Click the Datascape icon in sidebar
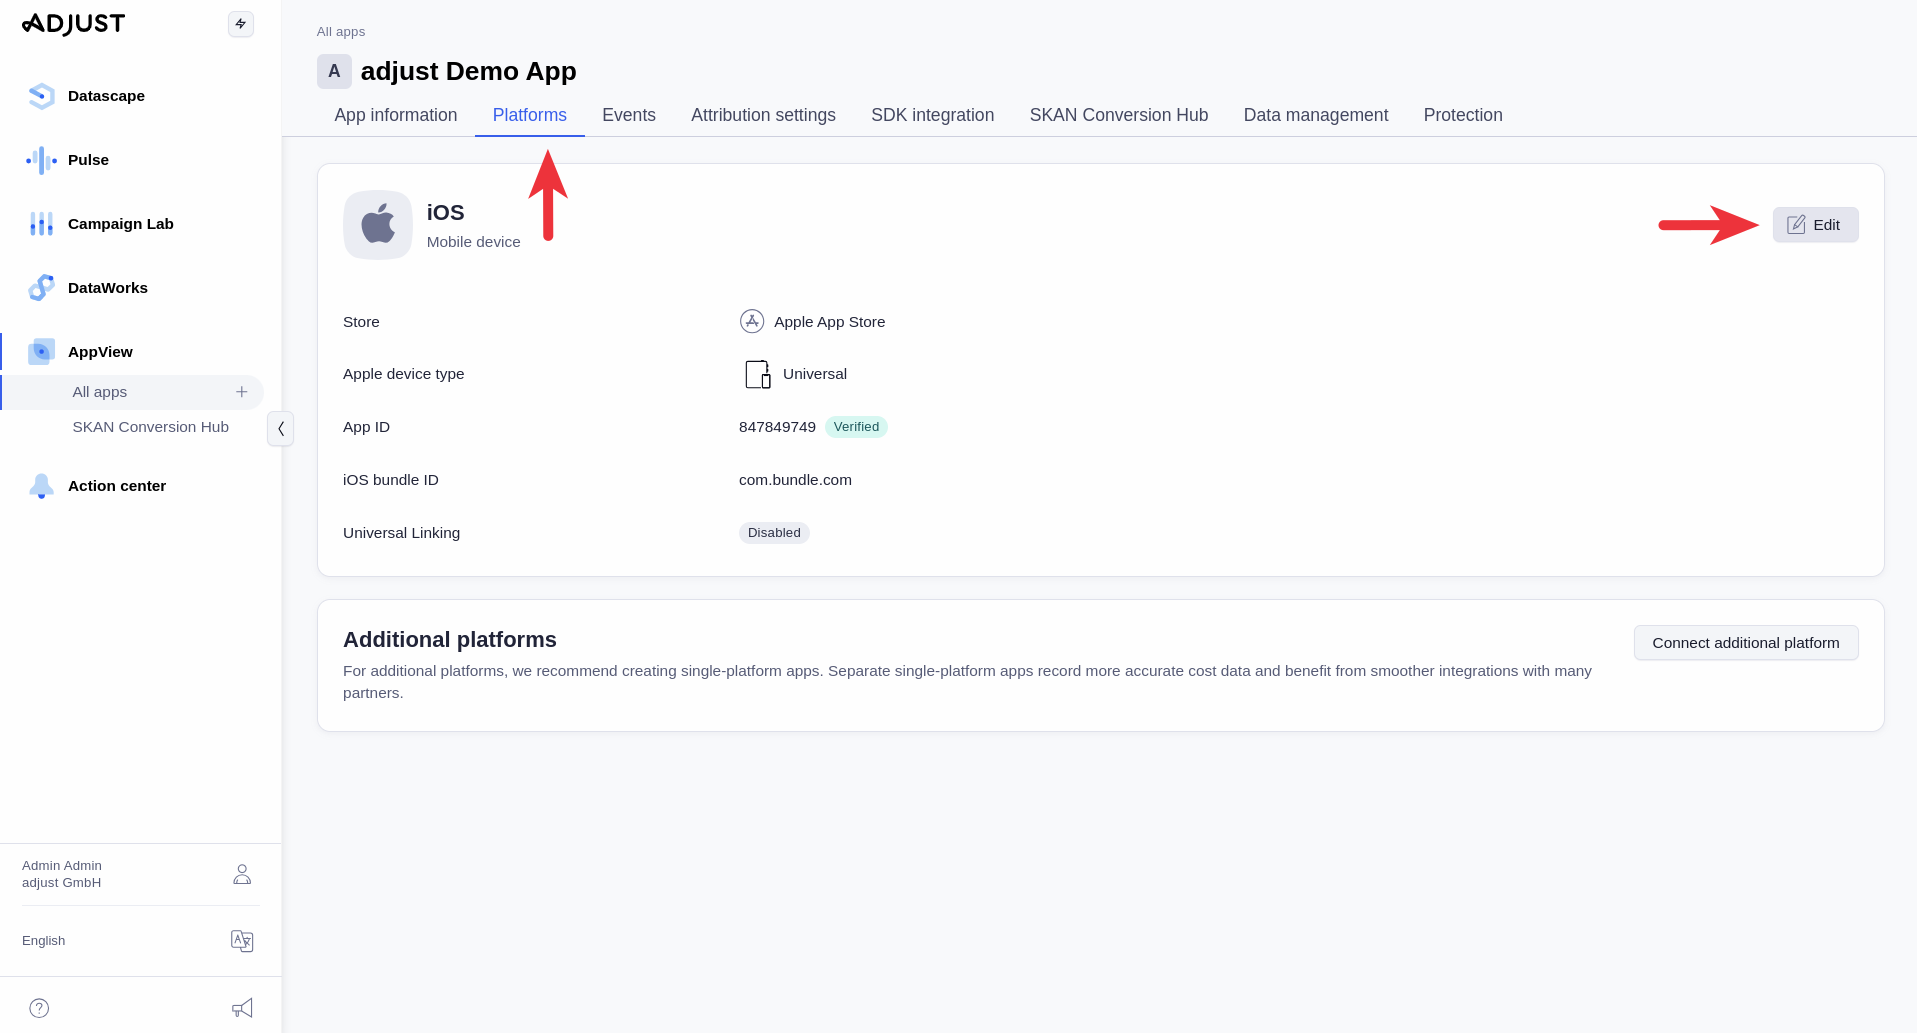The width and height of the screenshot is (1917, 1033). (41, 96)
